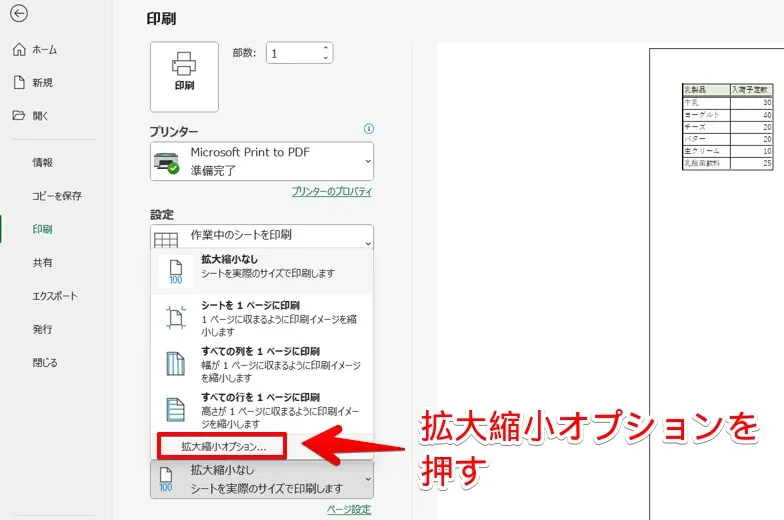Click the worksheet grid icon in 作業中のシート

[x=166, y=240]
